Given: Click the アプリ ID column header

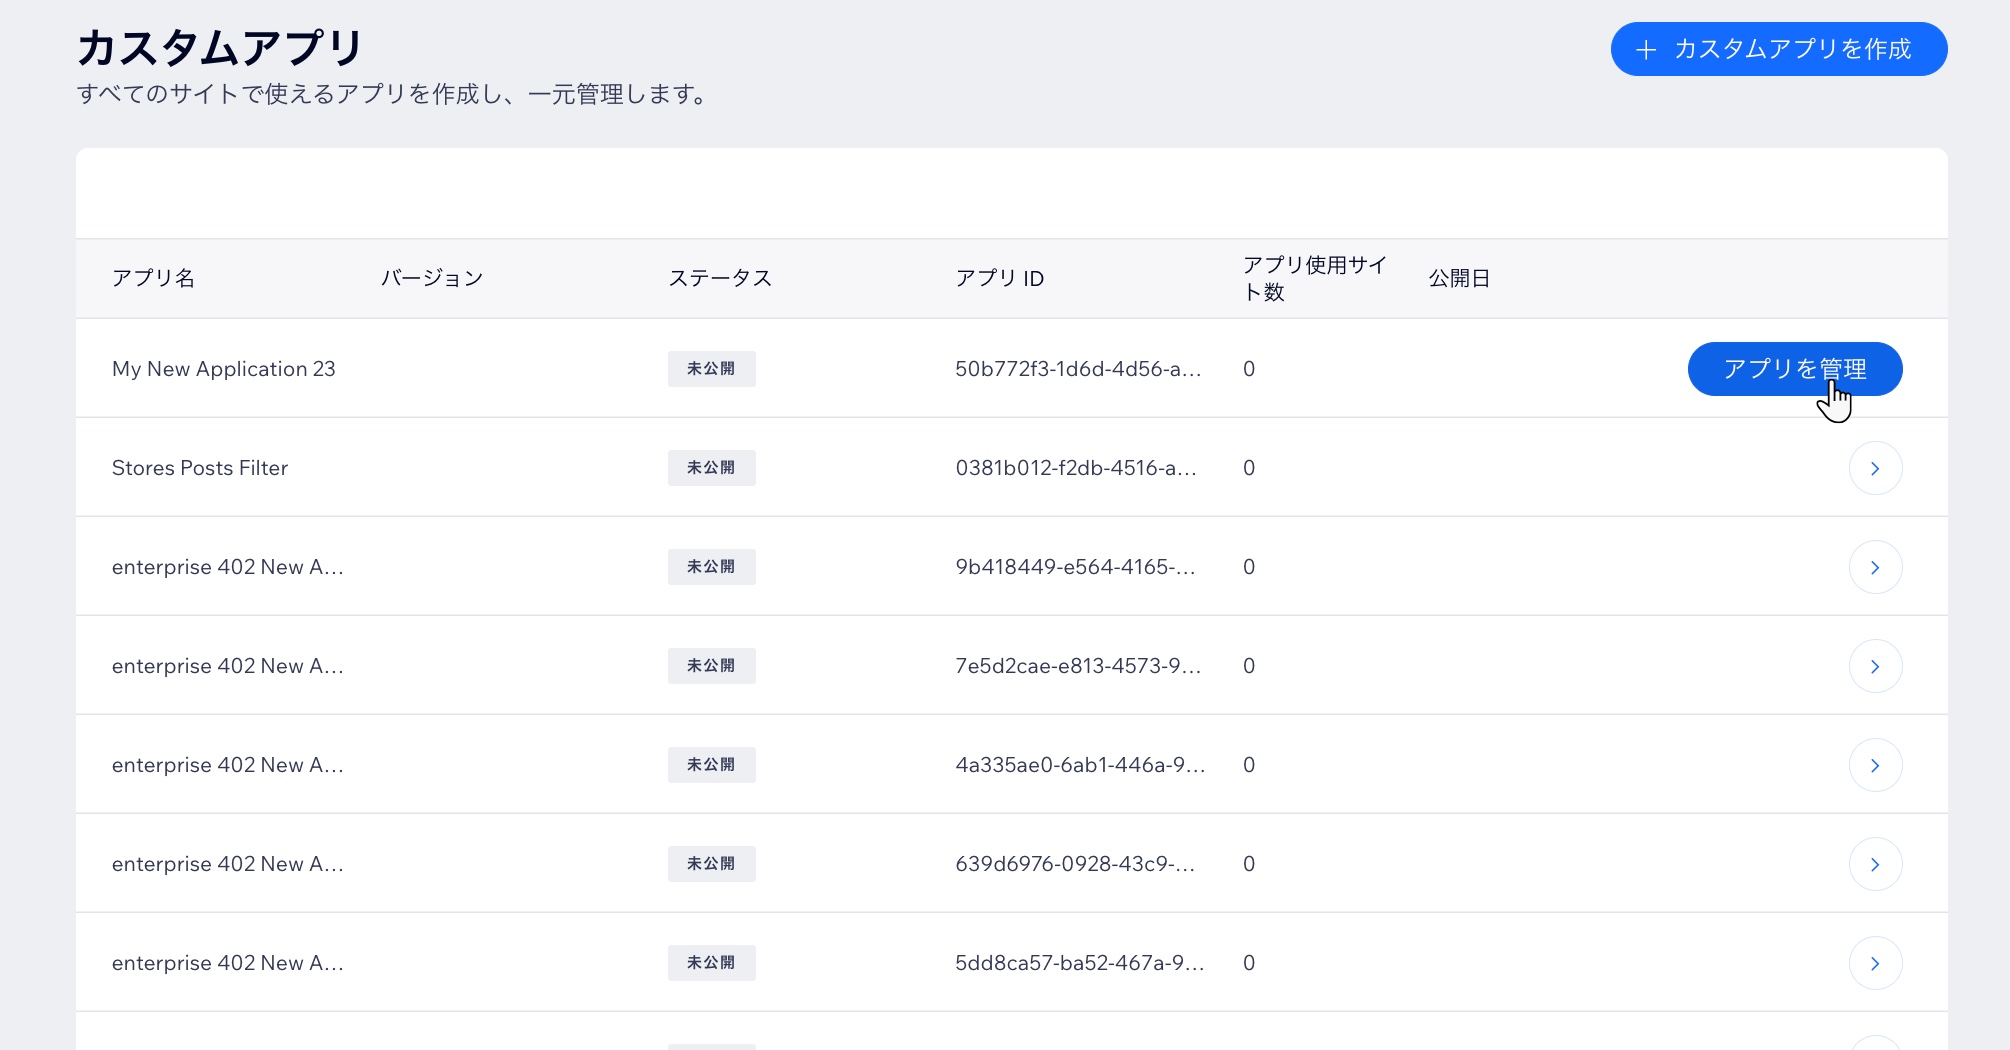Looking at the screenshot, I should coord(1000,278).
